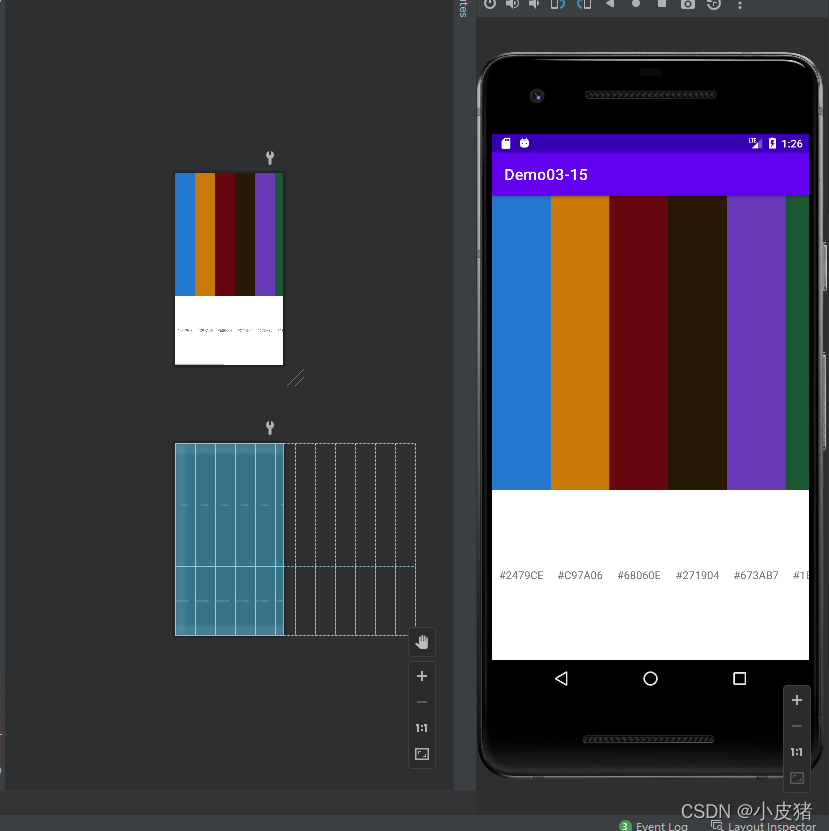Image resolution: width=829 pixels, height=831 pixels.
Task: Rotate the emulator device left
Action: (x=558, y=4)
